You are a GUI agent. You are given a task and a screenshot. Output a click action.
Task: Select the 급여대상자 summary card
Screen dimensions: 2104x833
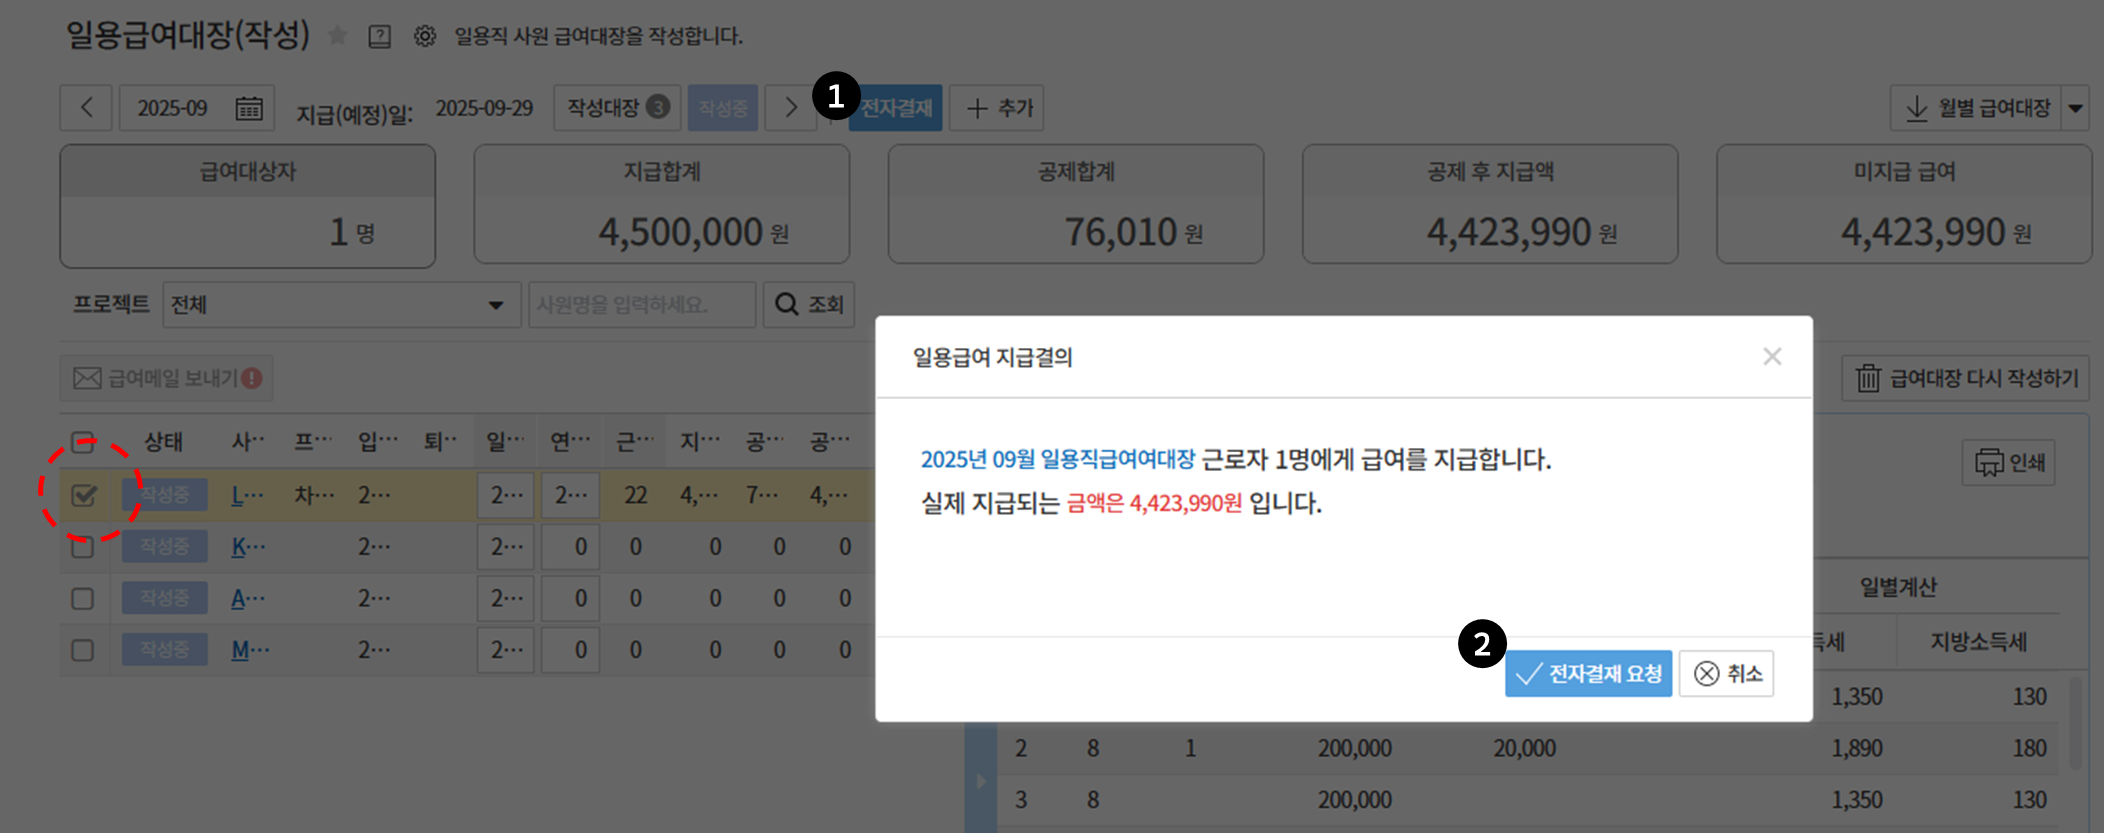coord(248,206)
